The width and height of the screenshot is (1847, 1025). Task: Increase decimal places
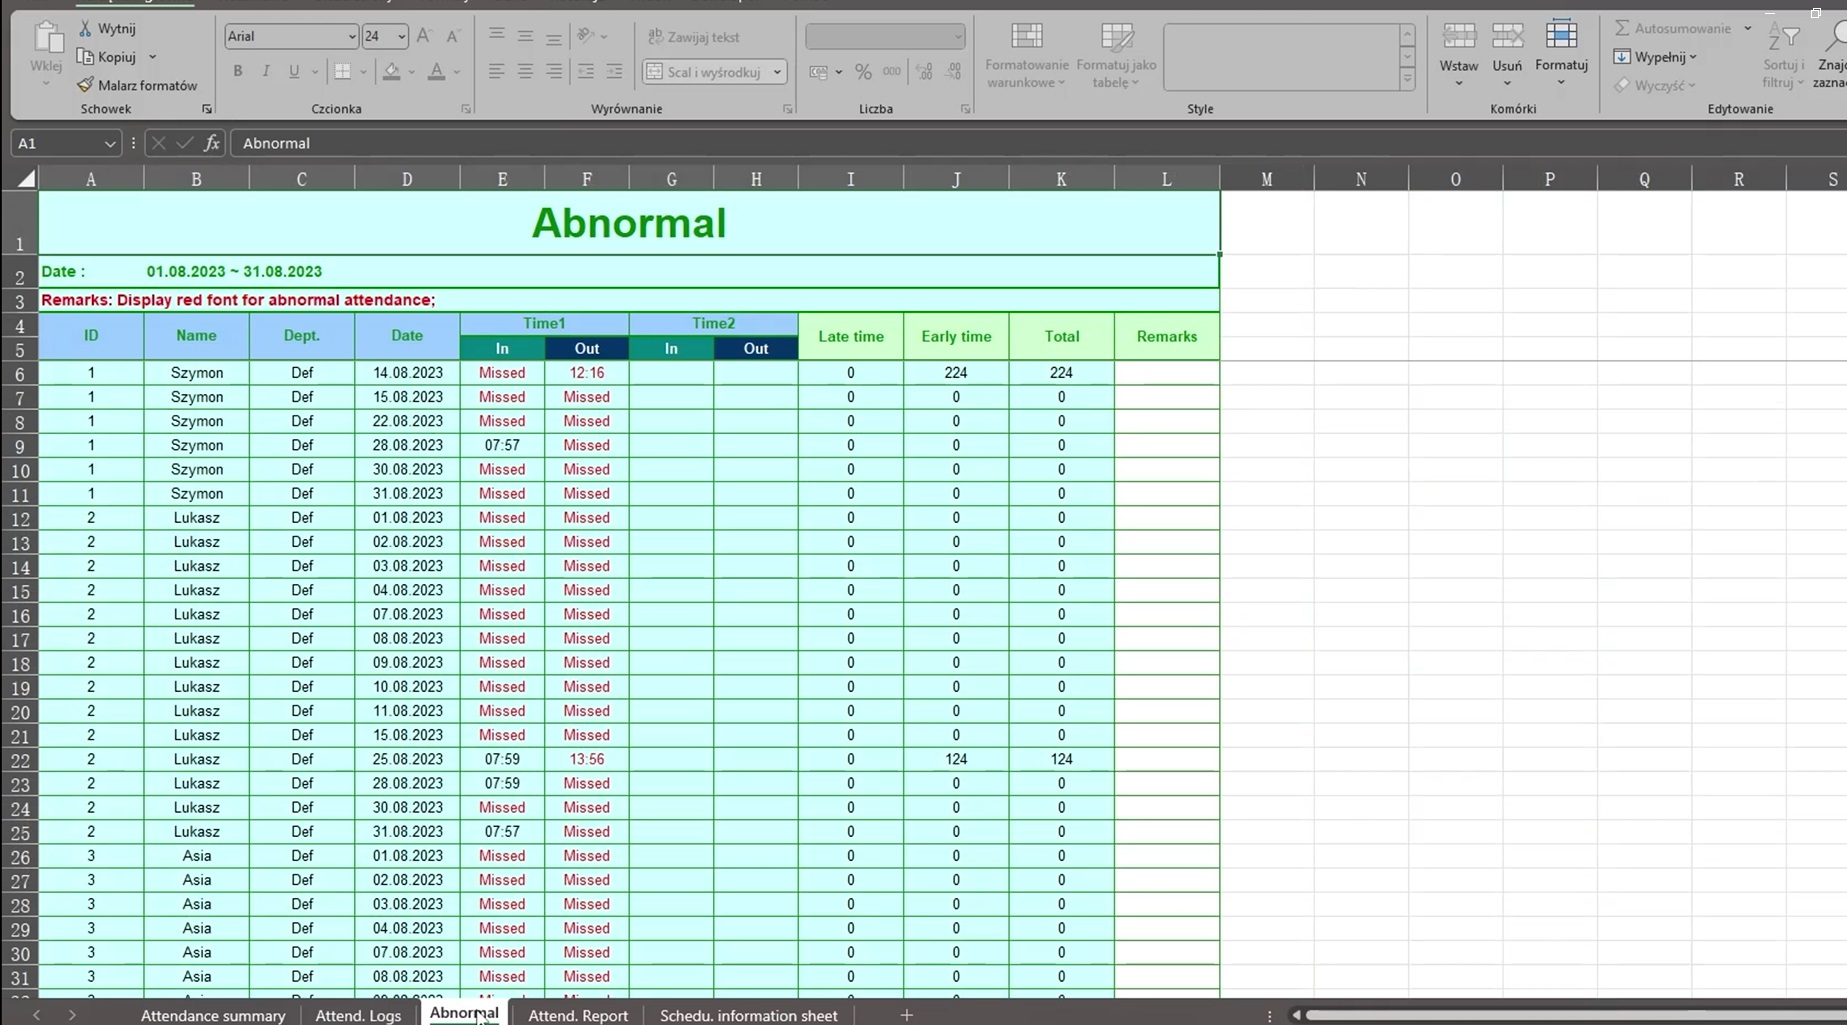925,72
